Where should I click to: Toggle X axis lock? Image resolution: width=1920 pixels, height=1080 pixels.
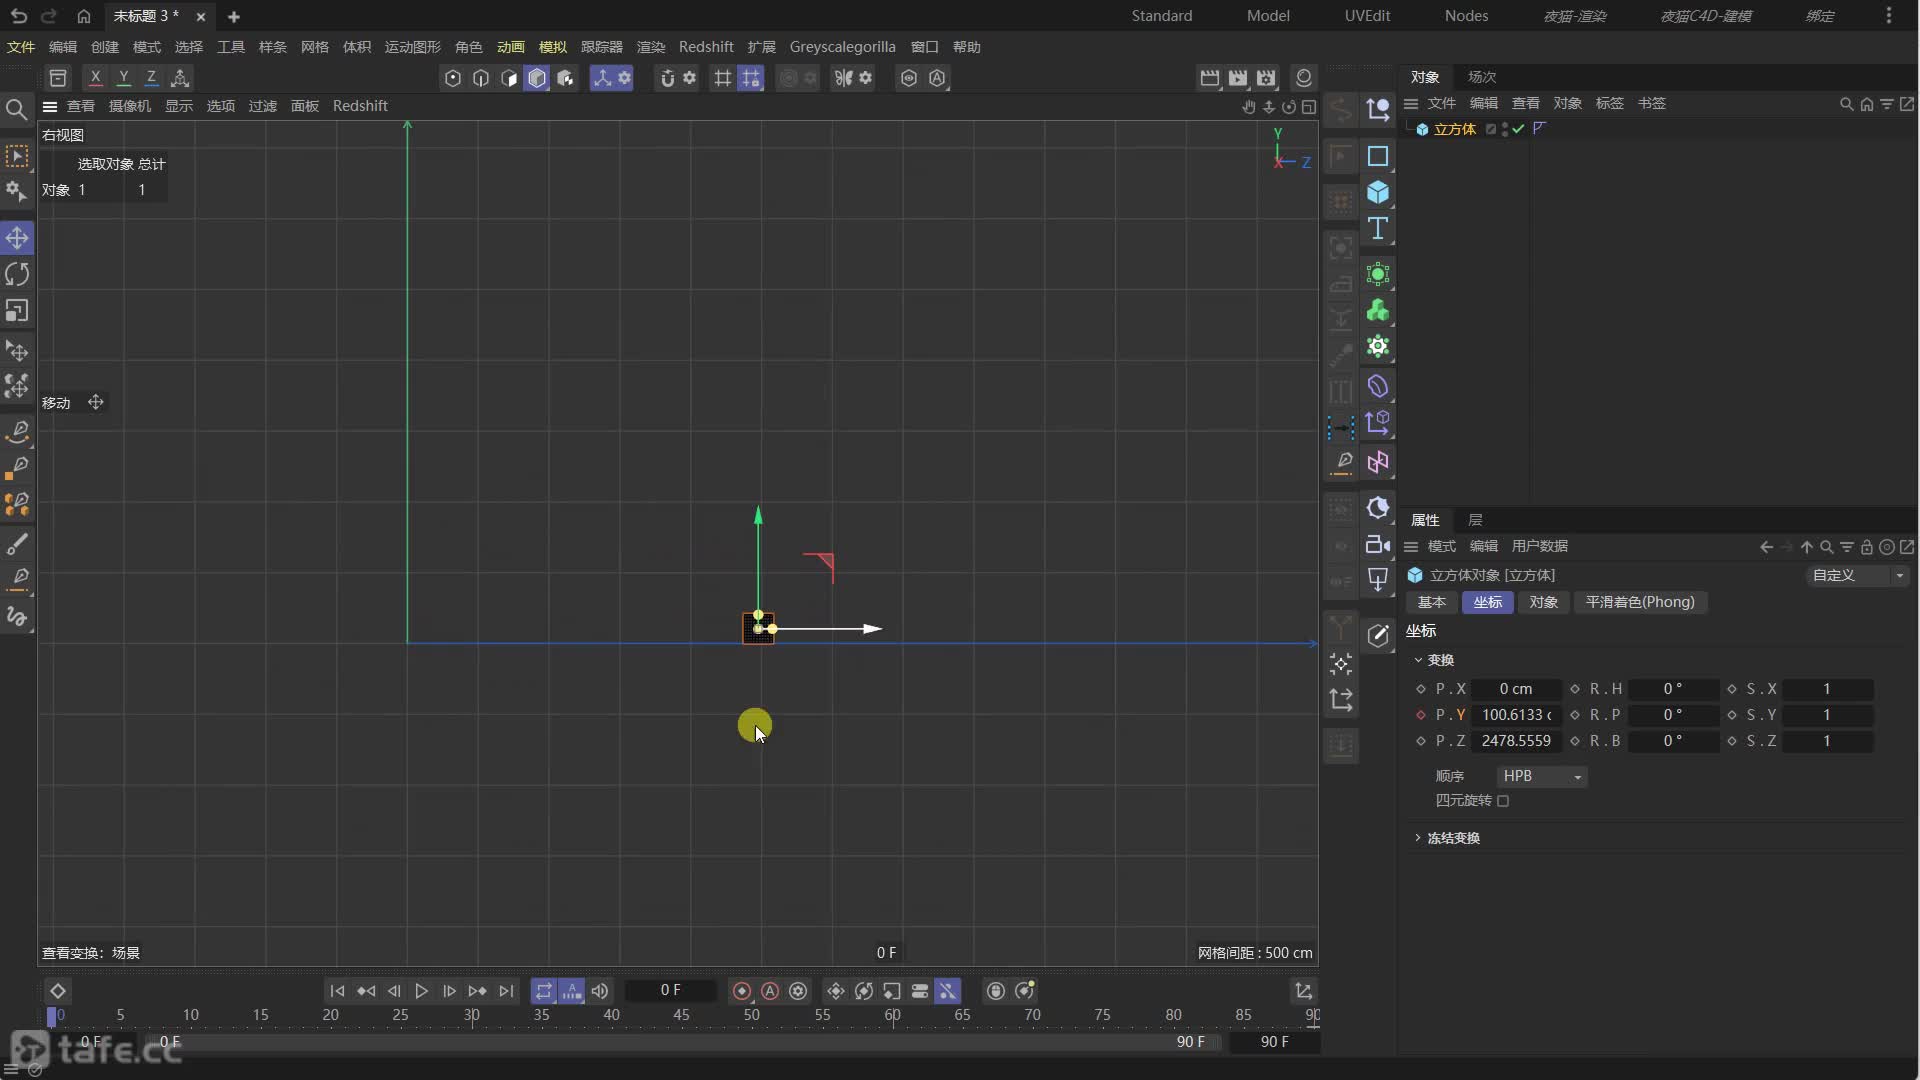point(95,78)
